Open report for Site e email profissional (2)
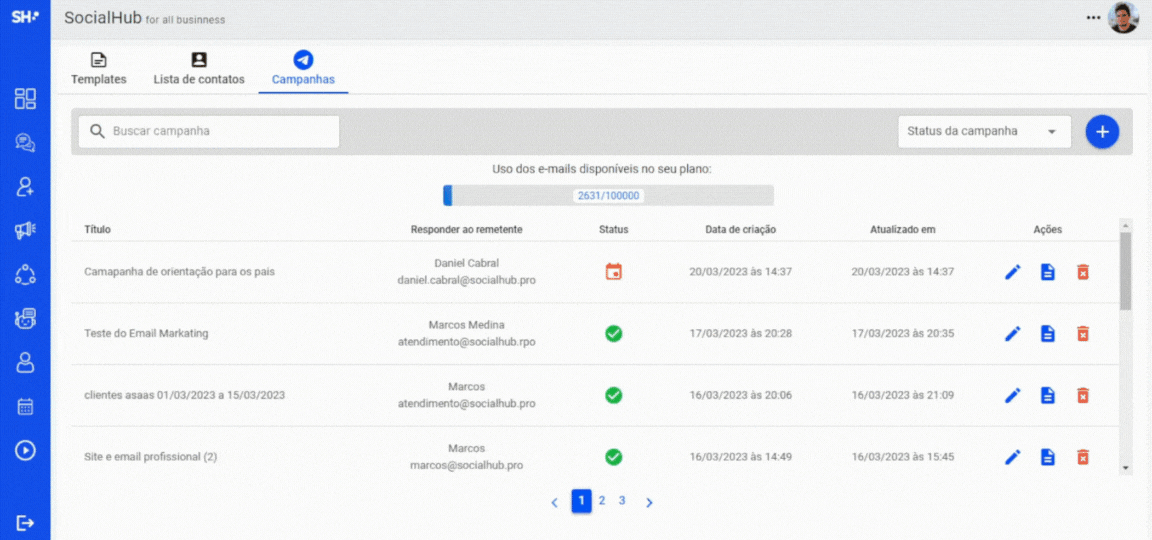Viewport: 1152px width, 540px height. point(1048,458)
